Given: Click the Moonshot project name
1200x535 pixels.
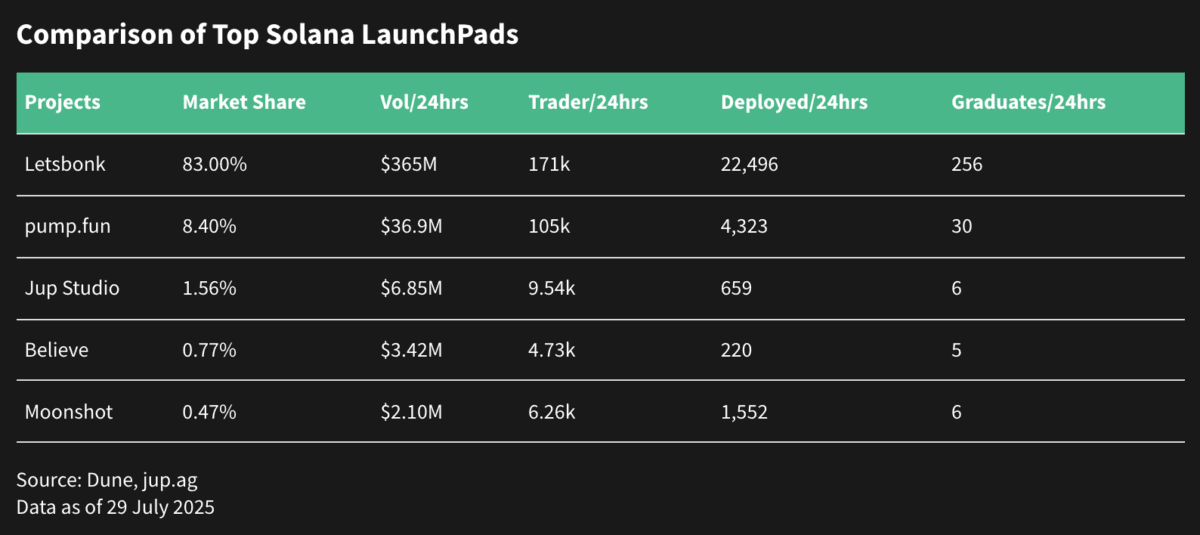Looking at the screenshot, I should [x=68, y=412].
